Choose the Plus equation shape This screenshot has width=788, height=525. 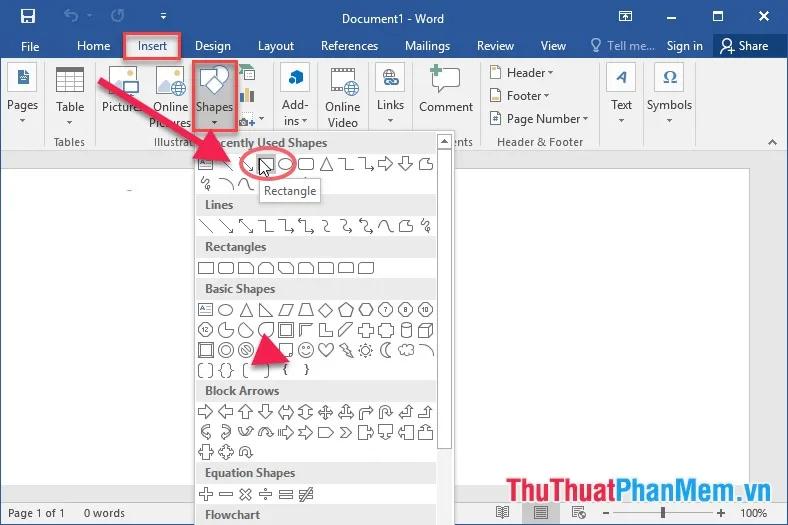pyautogui.click(x=206, y=494)
